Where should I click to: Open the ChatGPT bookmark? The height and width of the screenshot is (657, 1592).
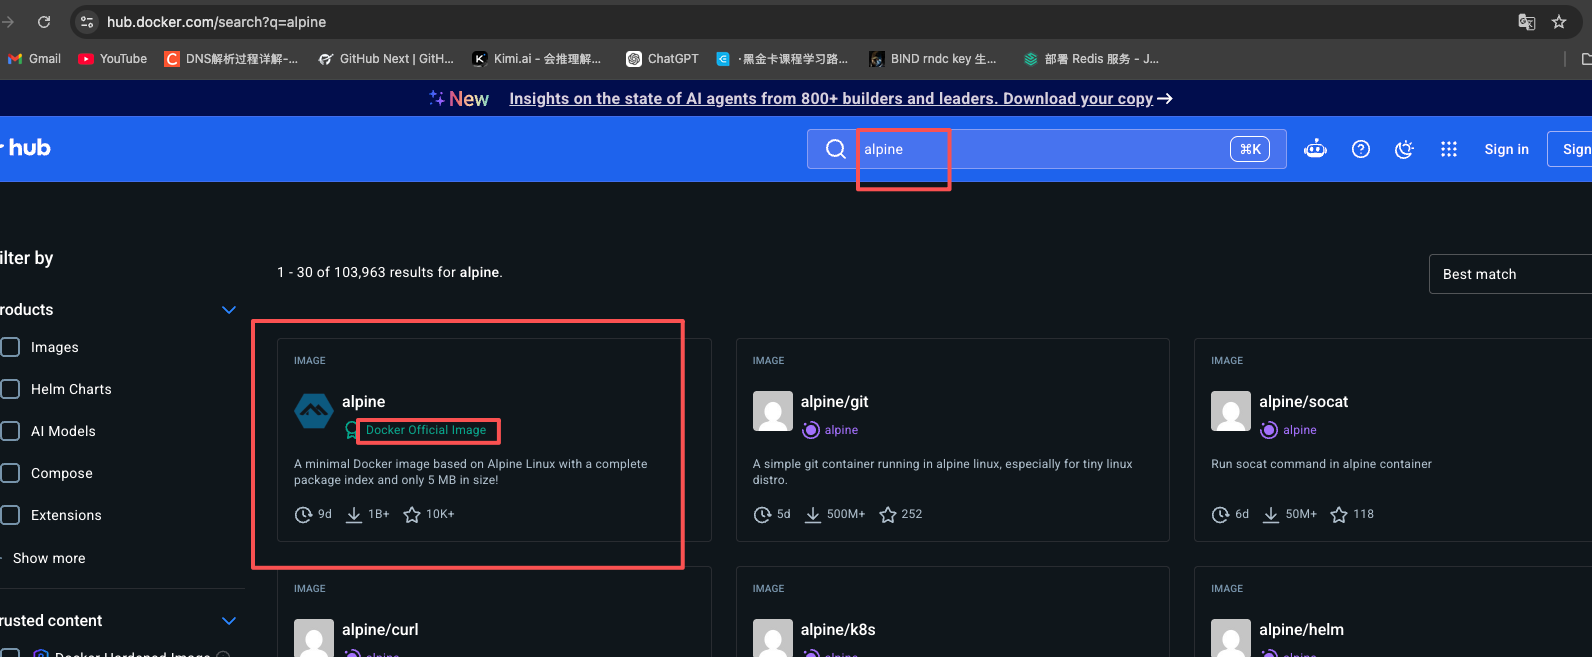(x=662, y=59)
